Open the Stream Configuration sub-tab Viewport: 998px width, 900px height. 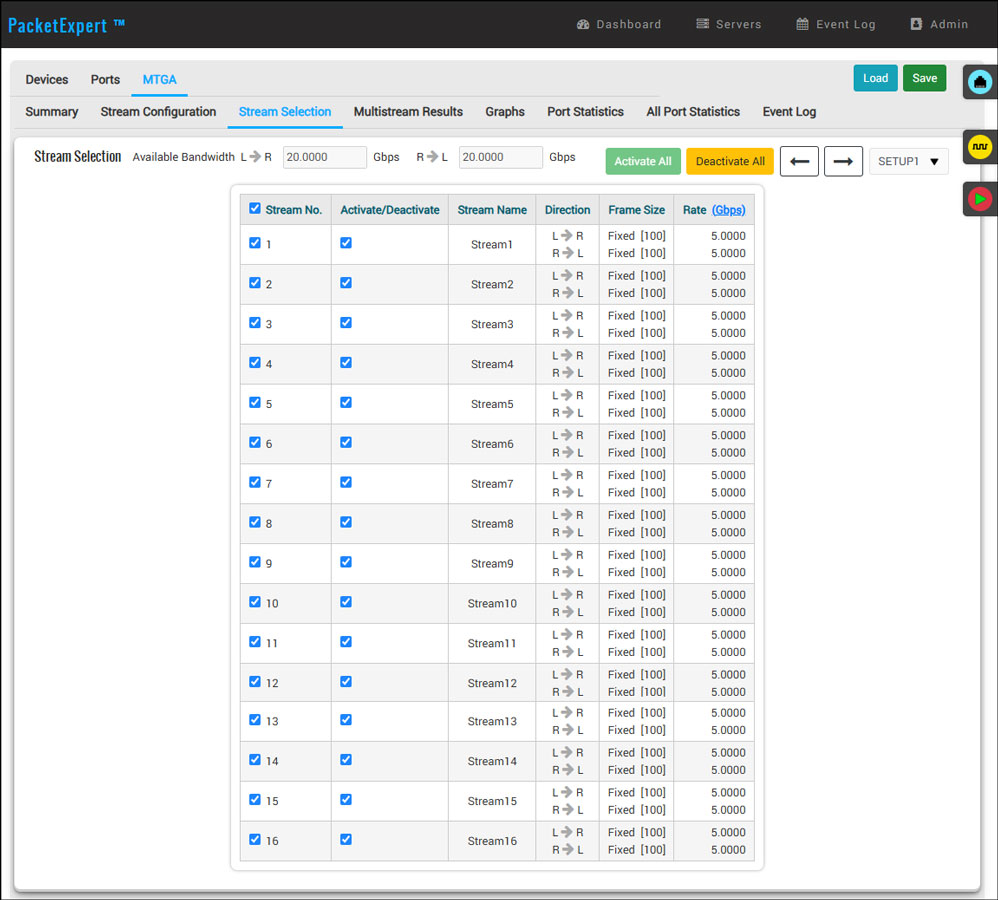point(158,111)
